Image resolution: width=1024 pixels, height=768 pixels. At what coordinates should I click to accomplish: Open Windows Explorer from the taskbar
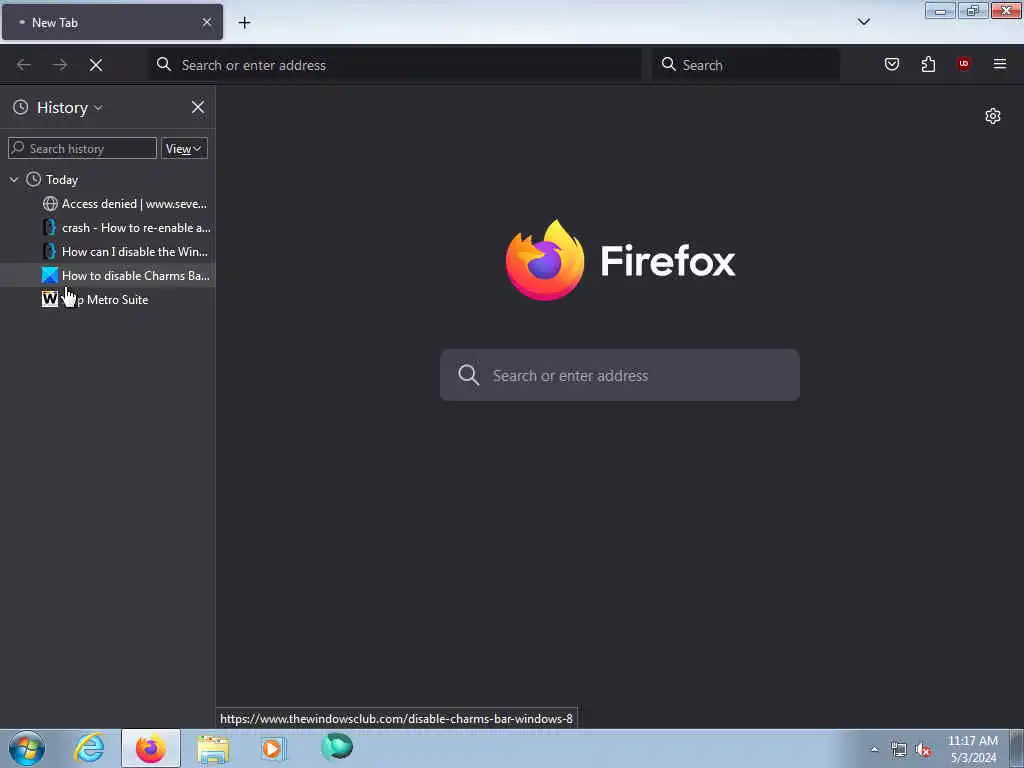(214, 748)
